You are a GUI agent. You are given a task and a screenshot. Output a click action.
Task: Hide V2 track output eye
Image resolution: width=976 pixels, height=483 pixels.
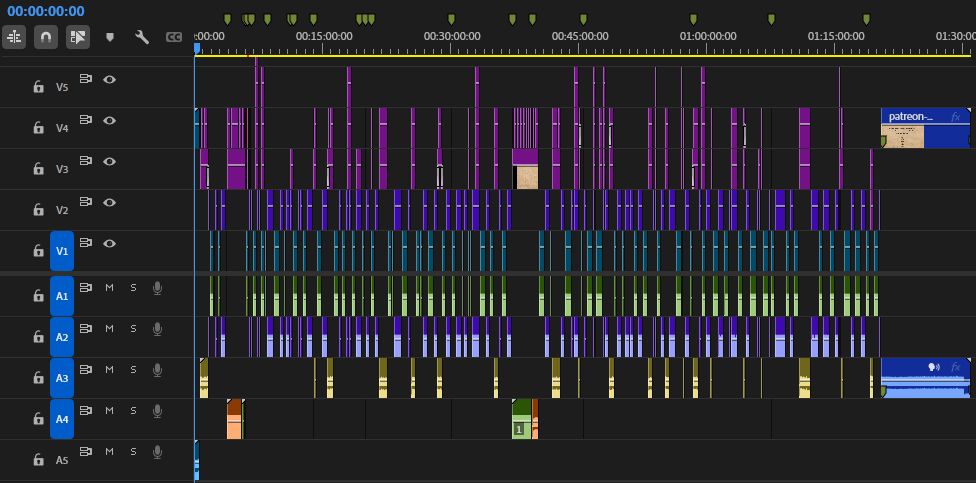tap(110, 202)
